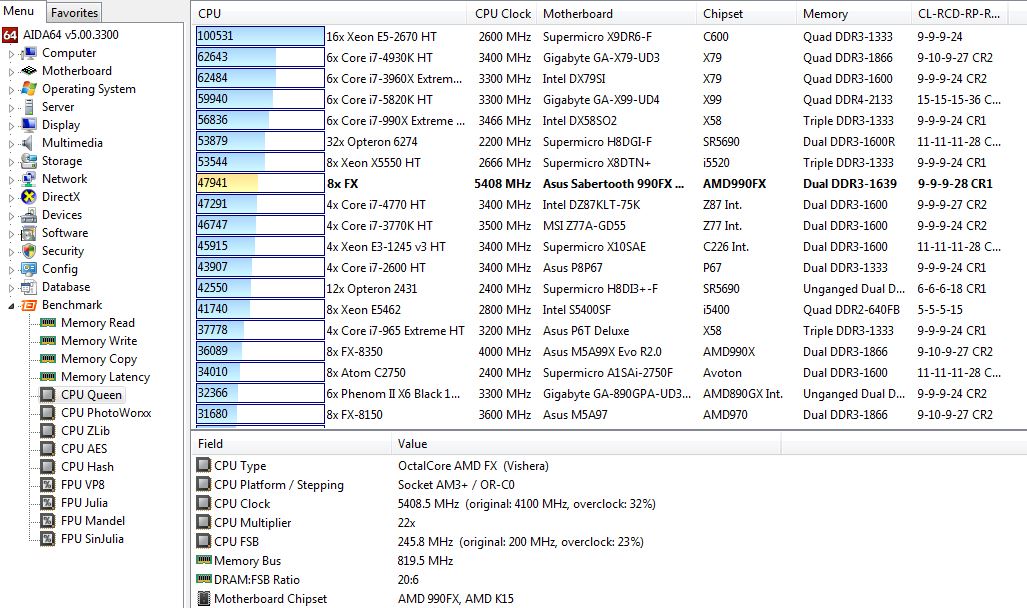This screenshot has width=1027, height=608.
Task: Expand the Motherboard tree node
Action: point(11,71)
